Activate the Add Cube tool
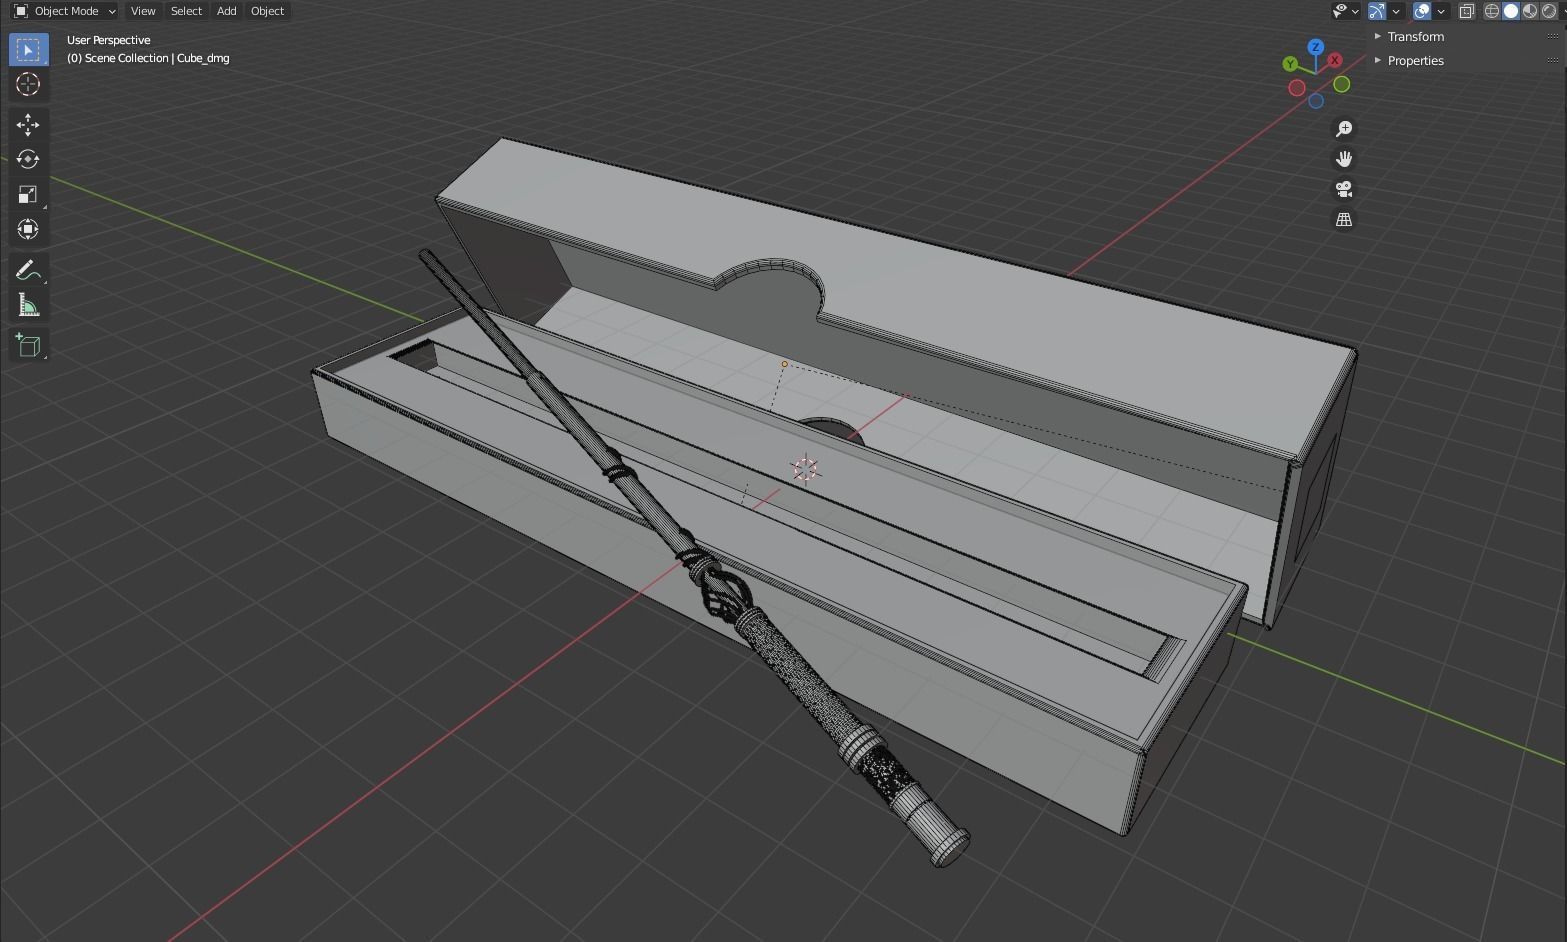The width and height of the screenshot is (1567, 942). click(x=28, y=345)
